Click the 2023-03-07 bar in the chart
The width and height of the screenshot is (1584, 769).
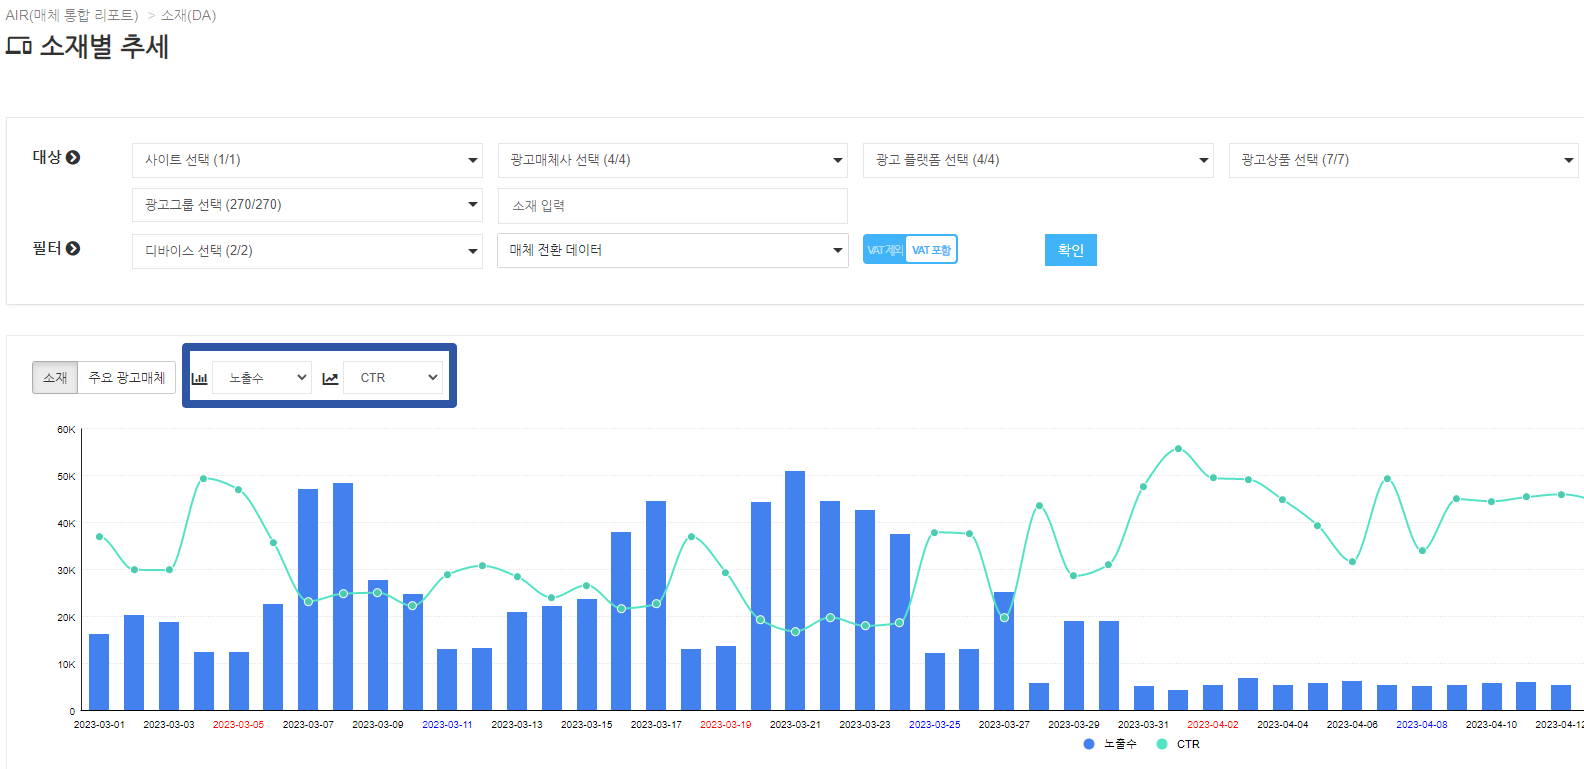coord(308,599)
